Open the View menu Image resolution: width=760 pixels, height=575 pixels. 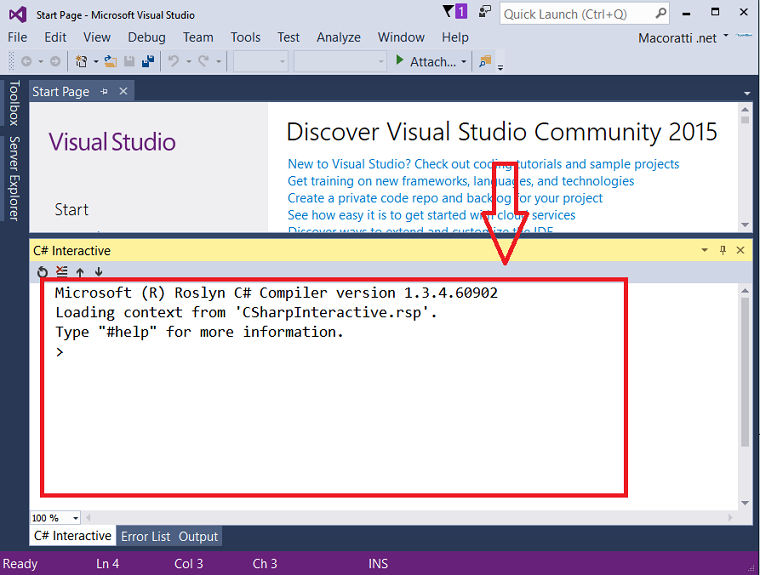click(96, 37)
